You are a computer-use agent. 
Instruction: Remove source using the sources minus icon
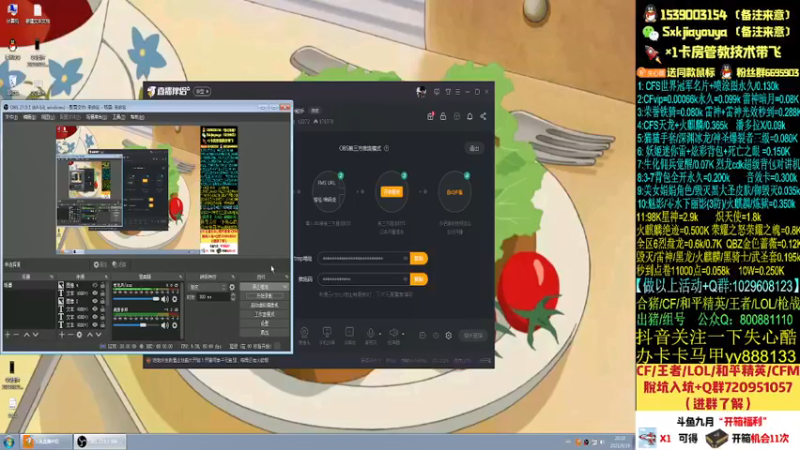[x=70, y=335]
